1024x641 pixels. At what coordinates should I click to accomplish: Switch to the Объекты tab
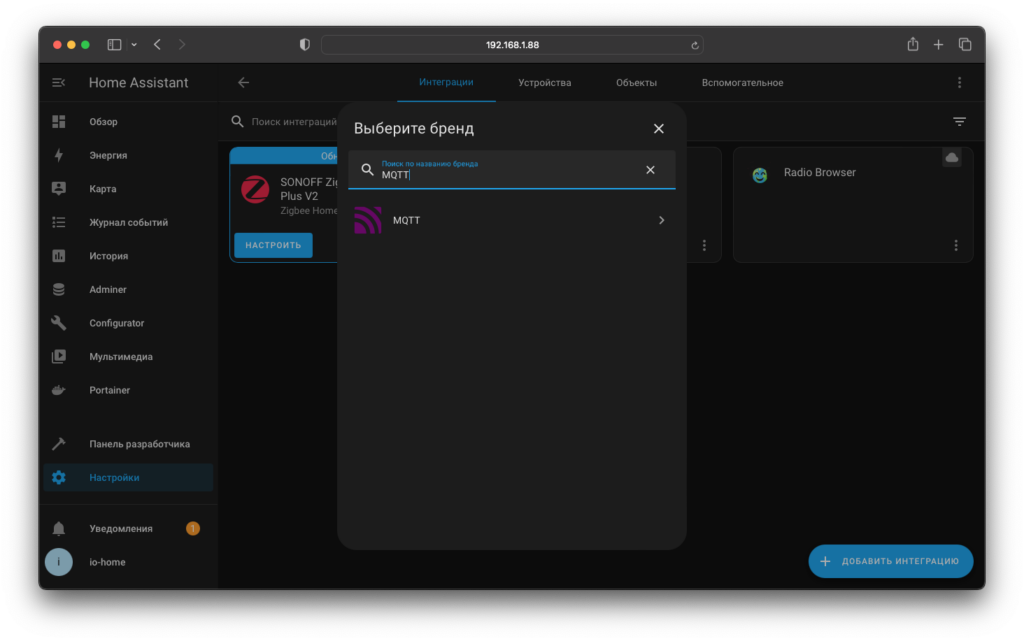636,82
